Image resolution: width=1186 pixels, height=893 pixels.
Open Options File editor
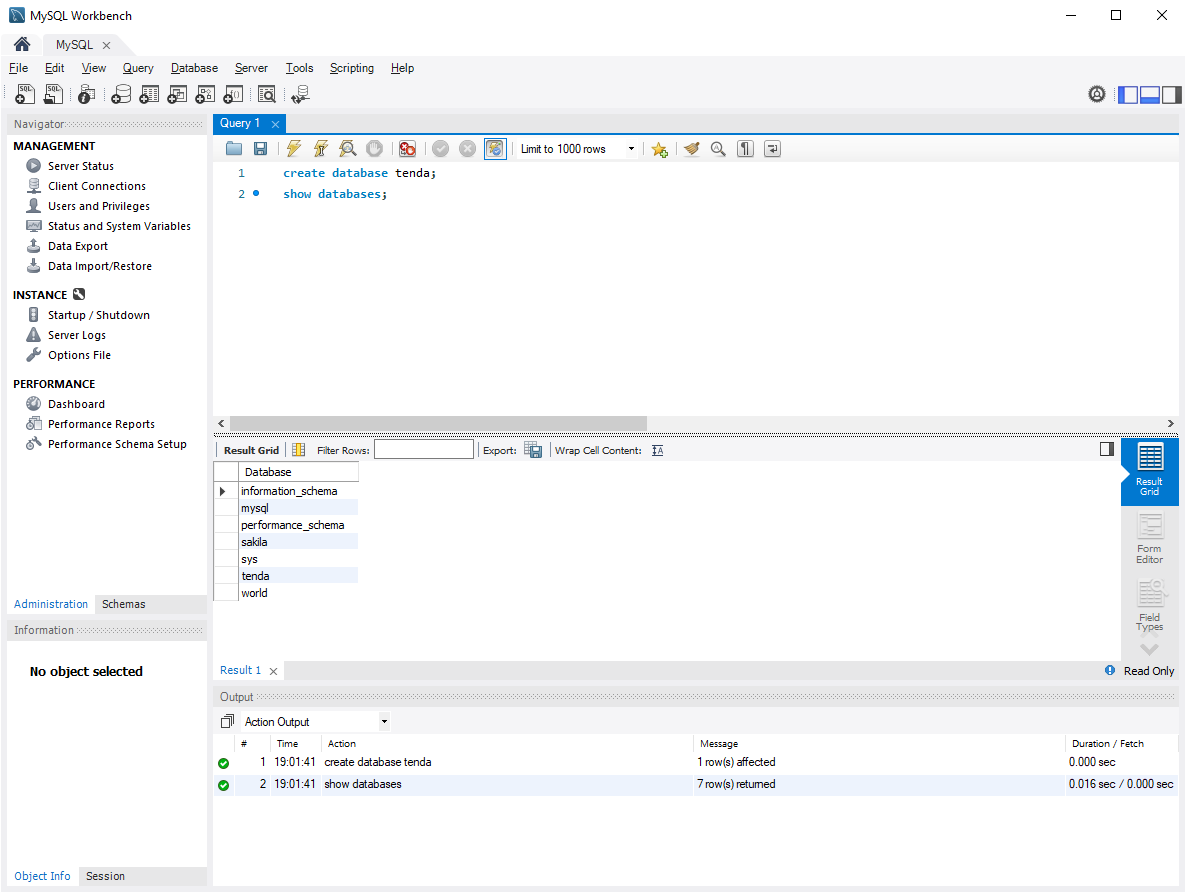[x=79, y=355]
